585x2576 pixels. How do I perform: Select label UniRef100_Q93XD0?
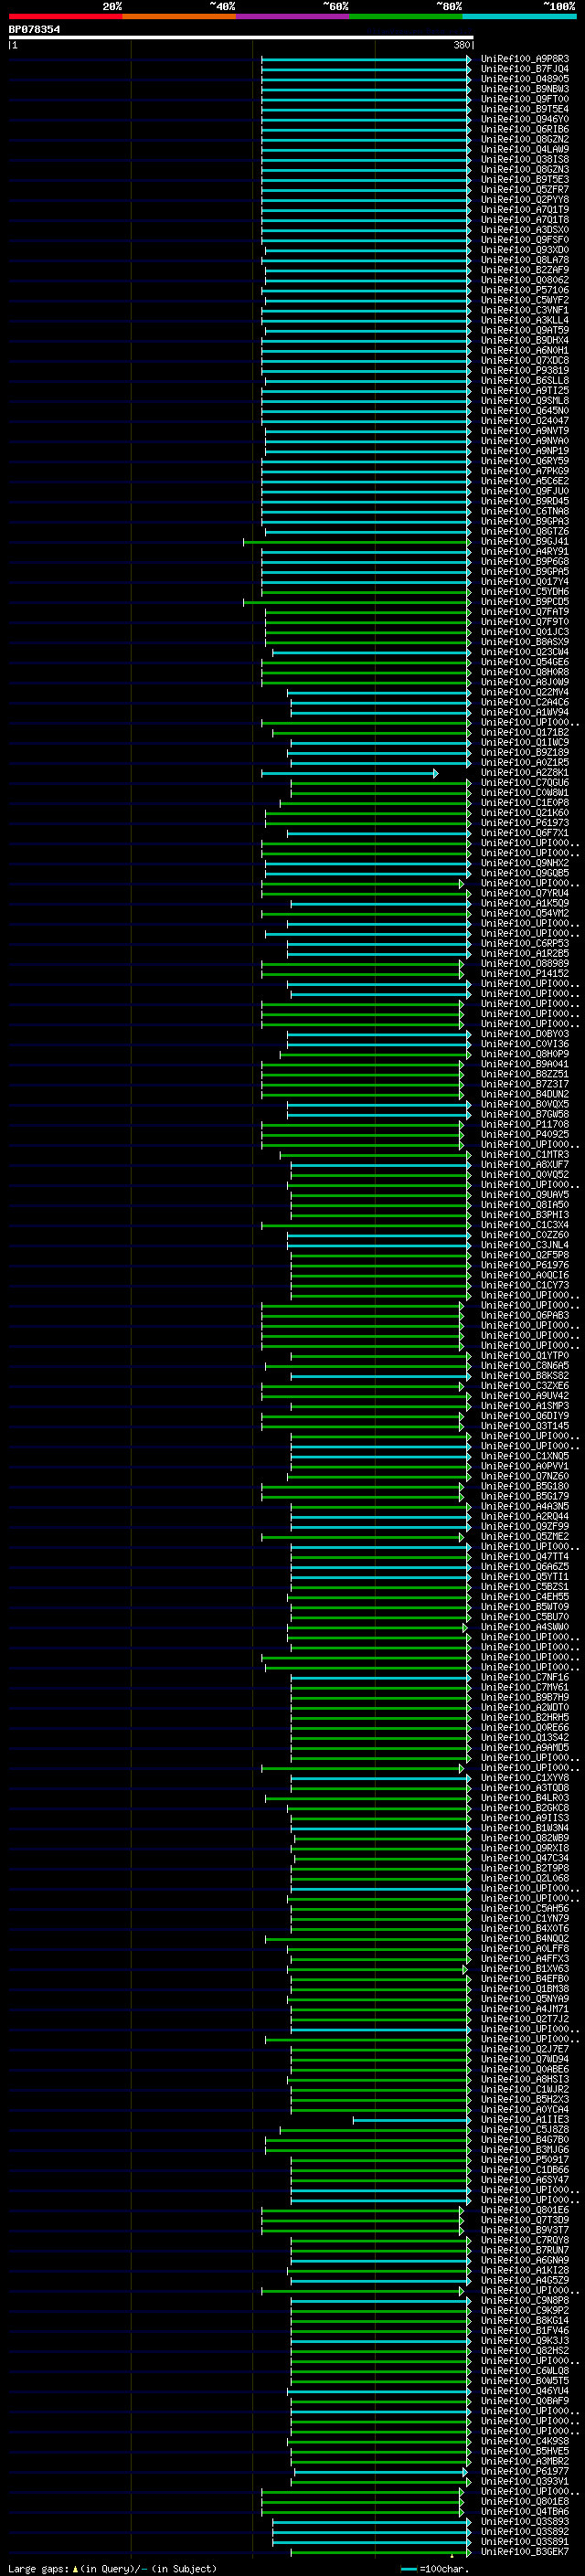pyautogui.click(x=524, y=250)
